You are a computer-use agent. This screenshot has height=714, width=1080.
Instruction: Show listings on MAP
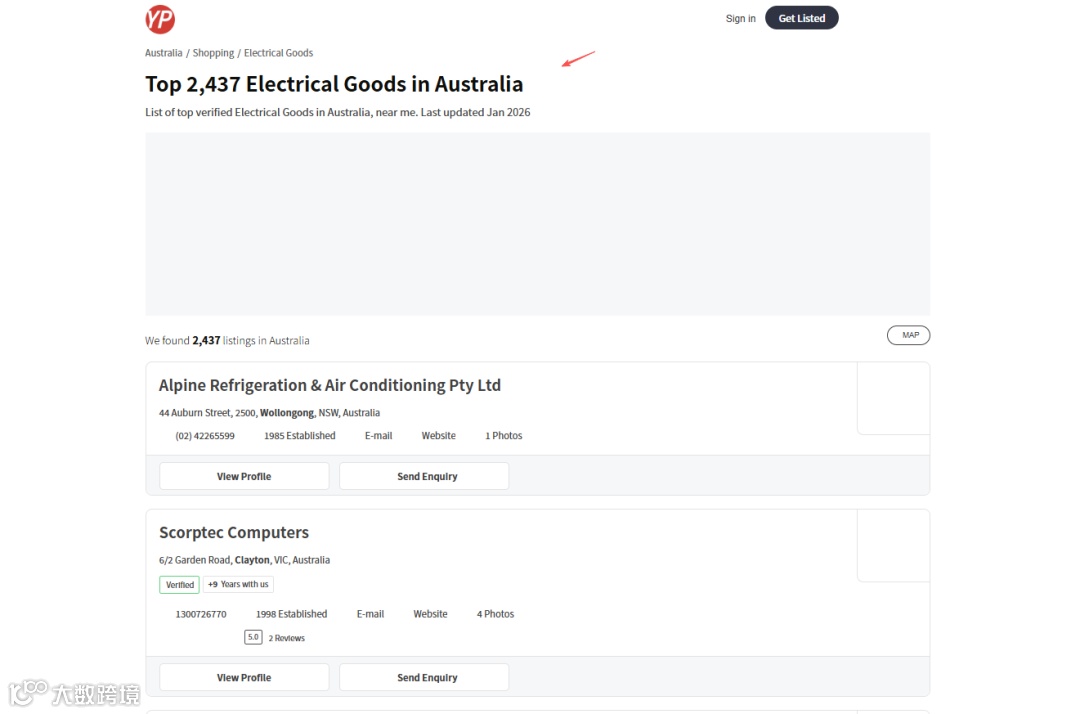pos(908,335)
